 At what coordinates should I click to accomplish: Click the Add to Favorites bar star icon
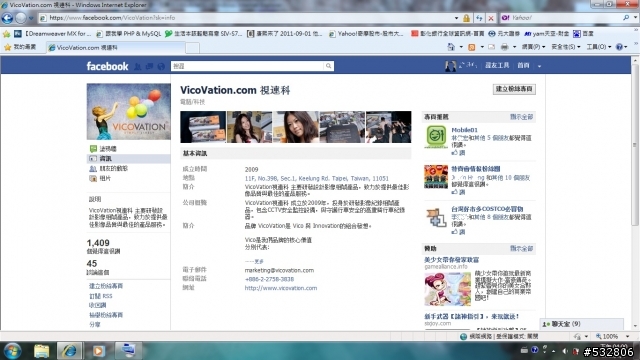click(6, 34)
